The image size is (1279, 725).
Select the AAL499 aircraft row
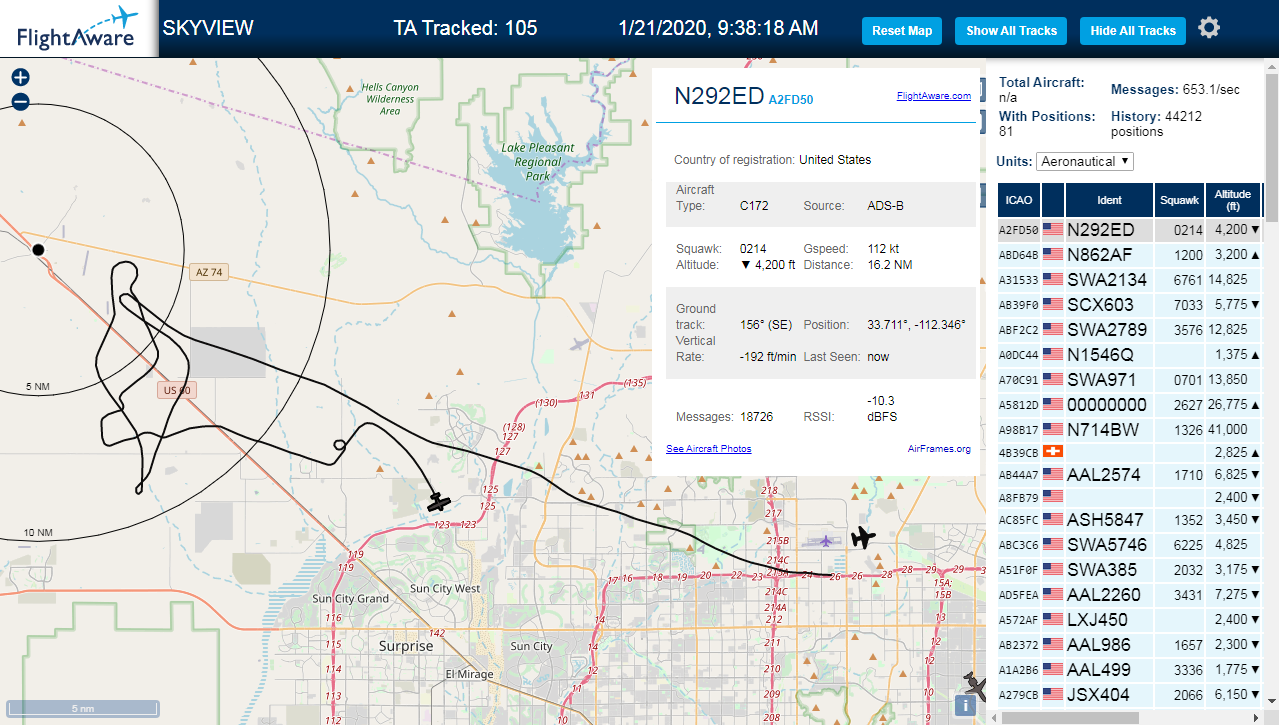[x=1130, y=670]
